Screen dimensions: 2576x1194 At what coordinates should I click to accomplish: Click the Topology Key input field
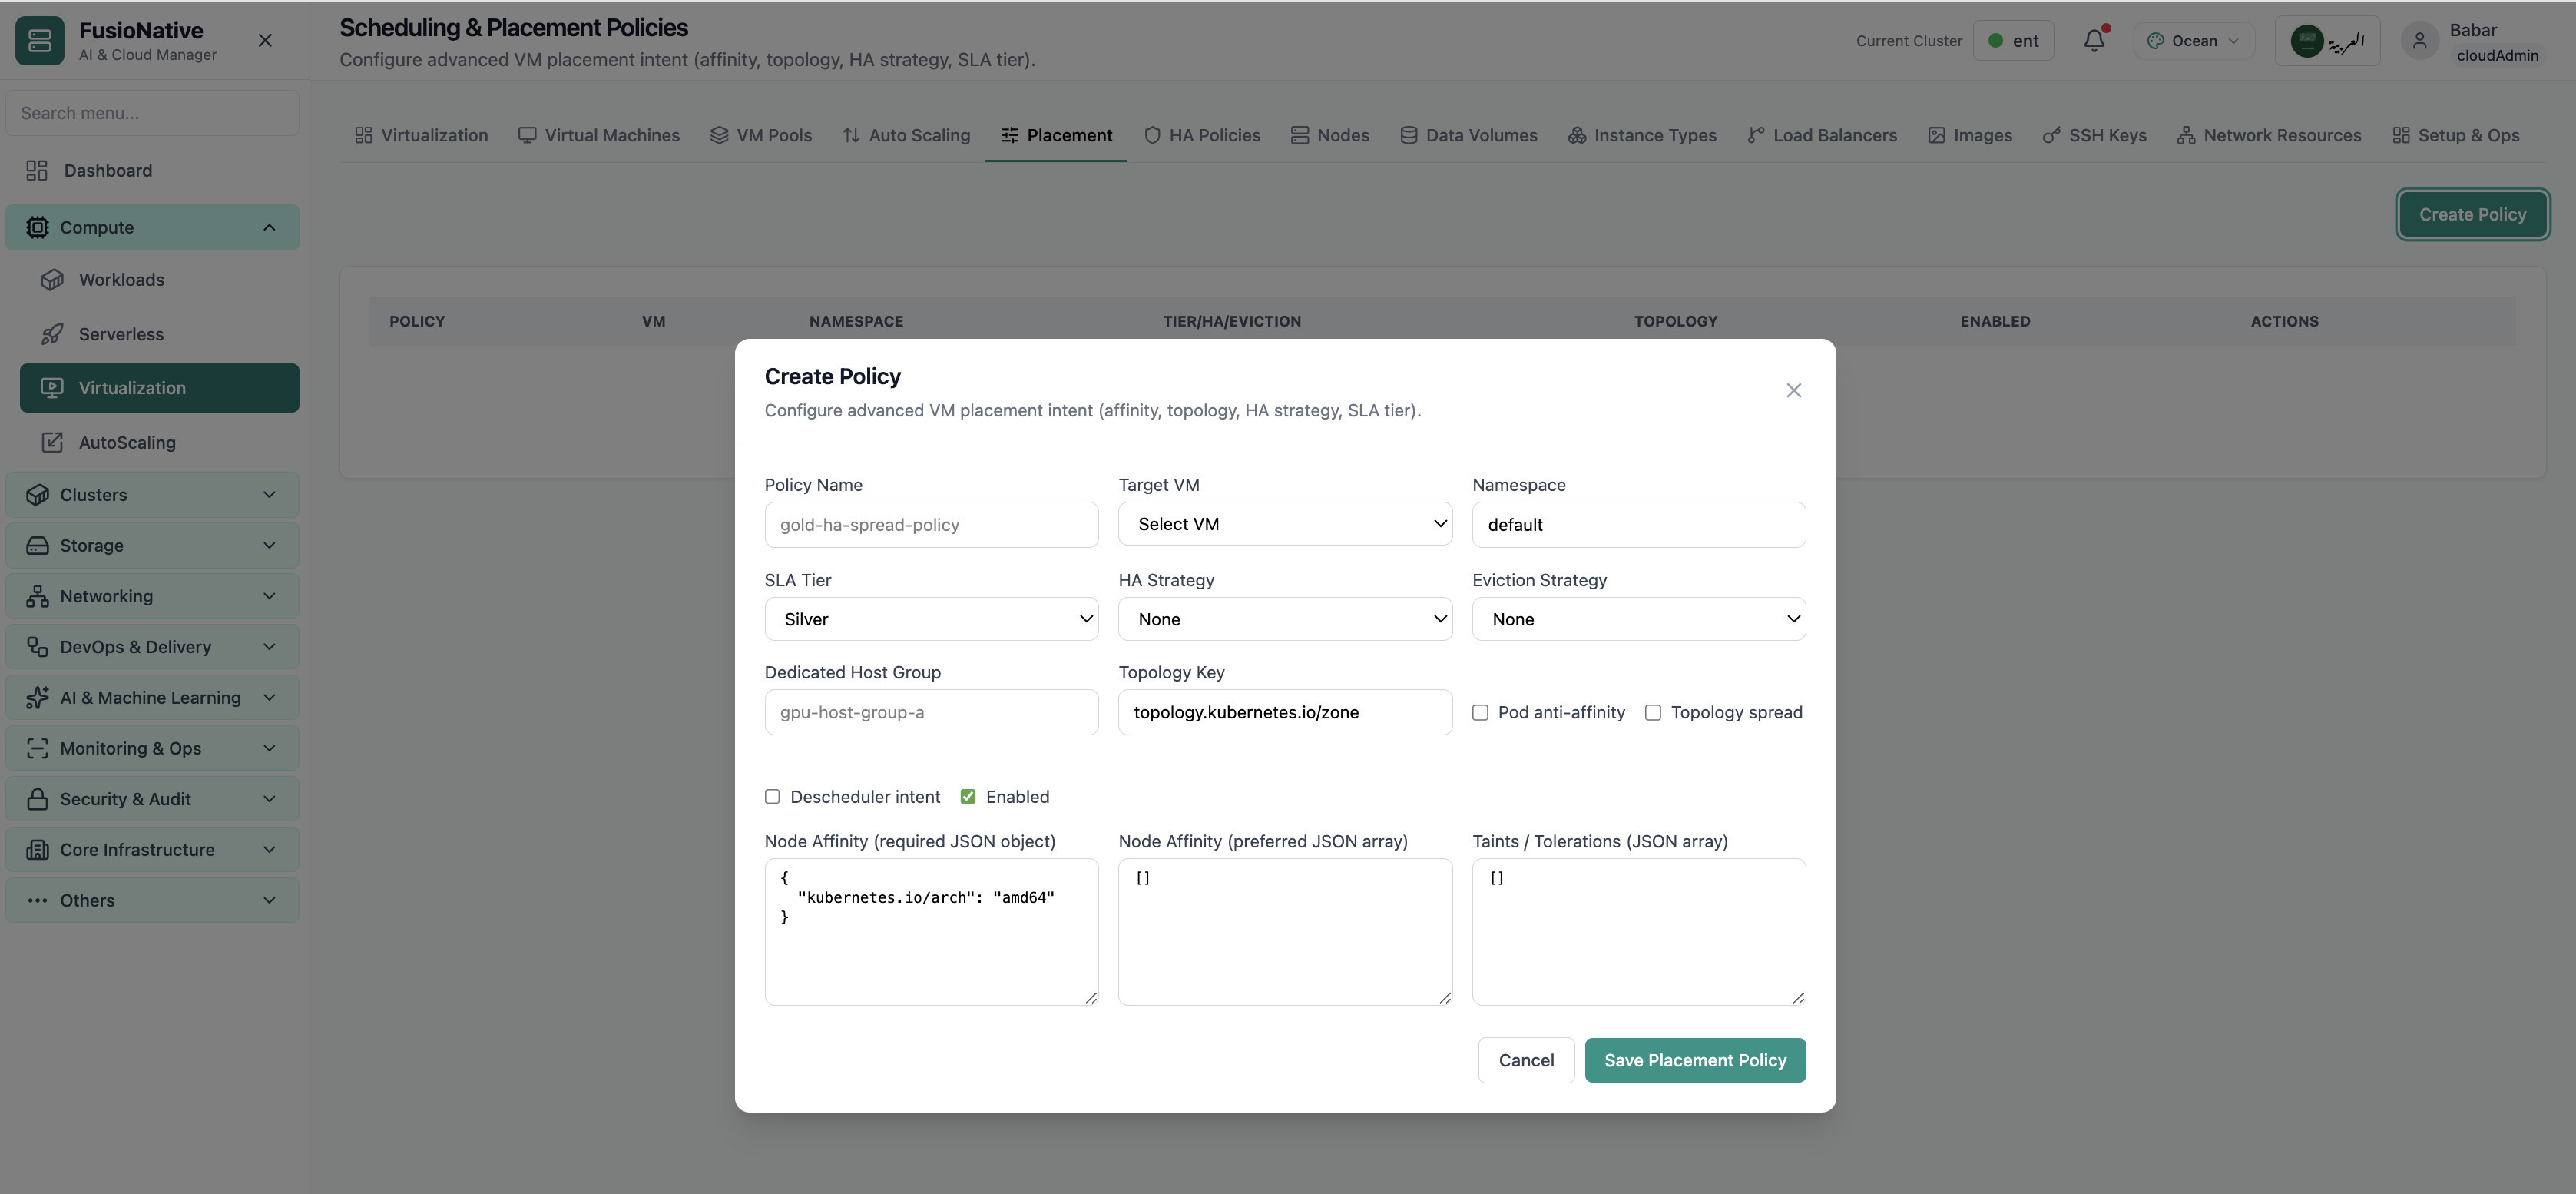click(1285, 713)
